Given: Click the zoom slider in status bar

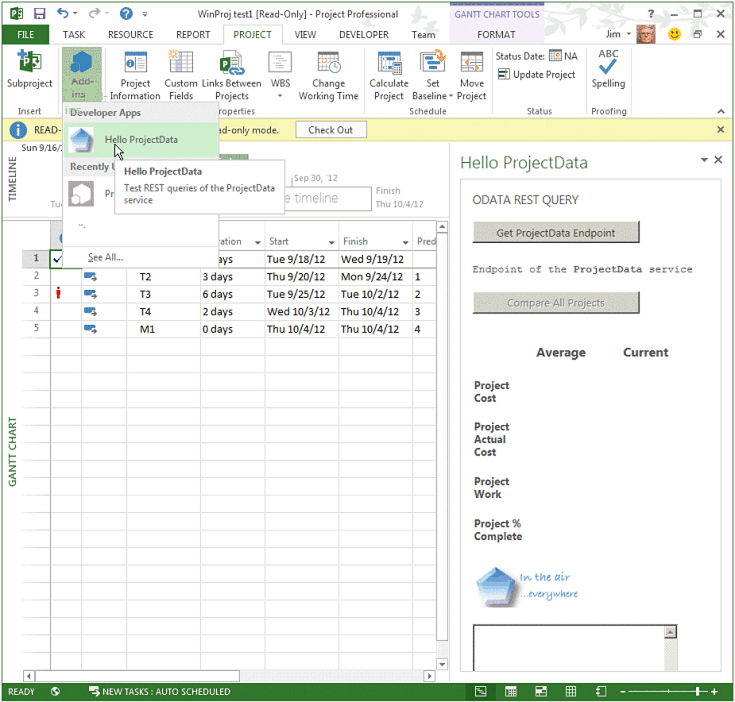Looking at the screenshot, I should click(697, 692).
